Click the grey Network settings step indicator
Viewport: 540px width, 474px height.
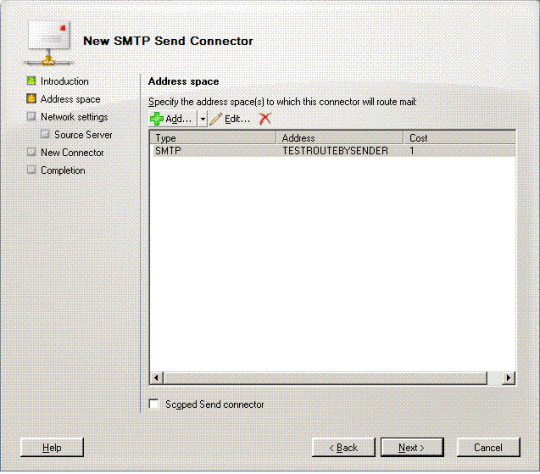pyautogui.click(x=31, y=116)
